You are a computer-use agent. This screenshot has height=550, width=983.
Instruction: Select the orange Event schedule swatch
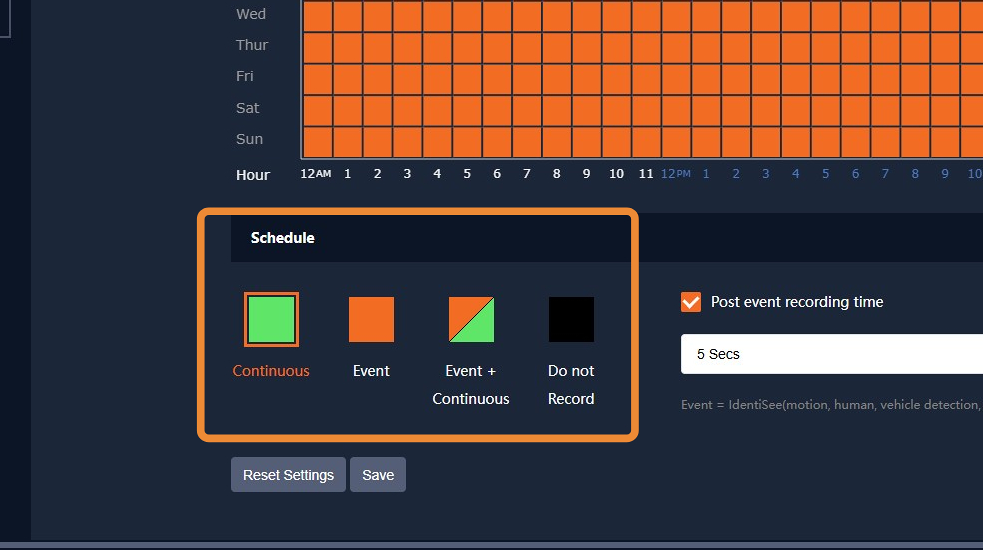coord(371,319)
